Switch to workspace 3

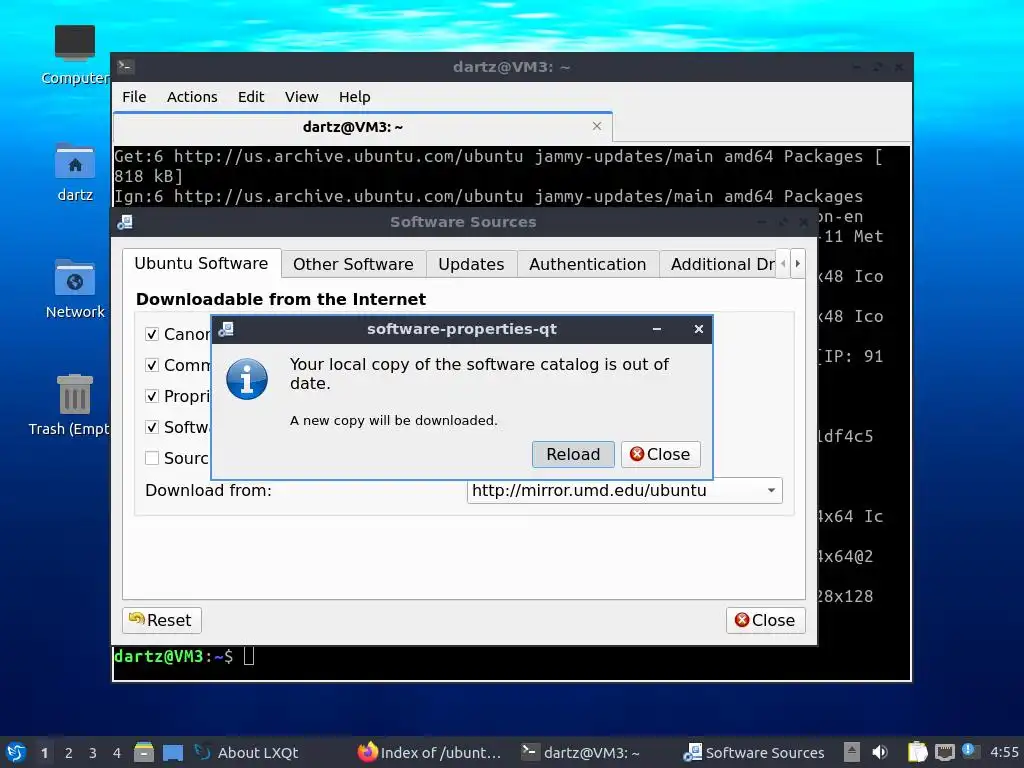click(x=93, y=752)
